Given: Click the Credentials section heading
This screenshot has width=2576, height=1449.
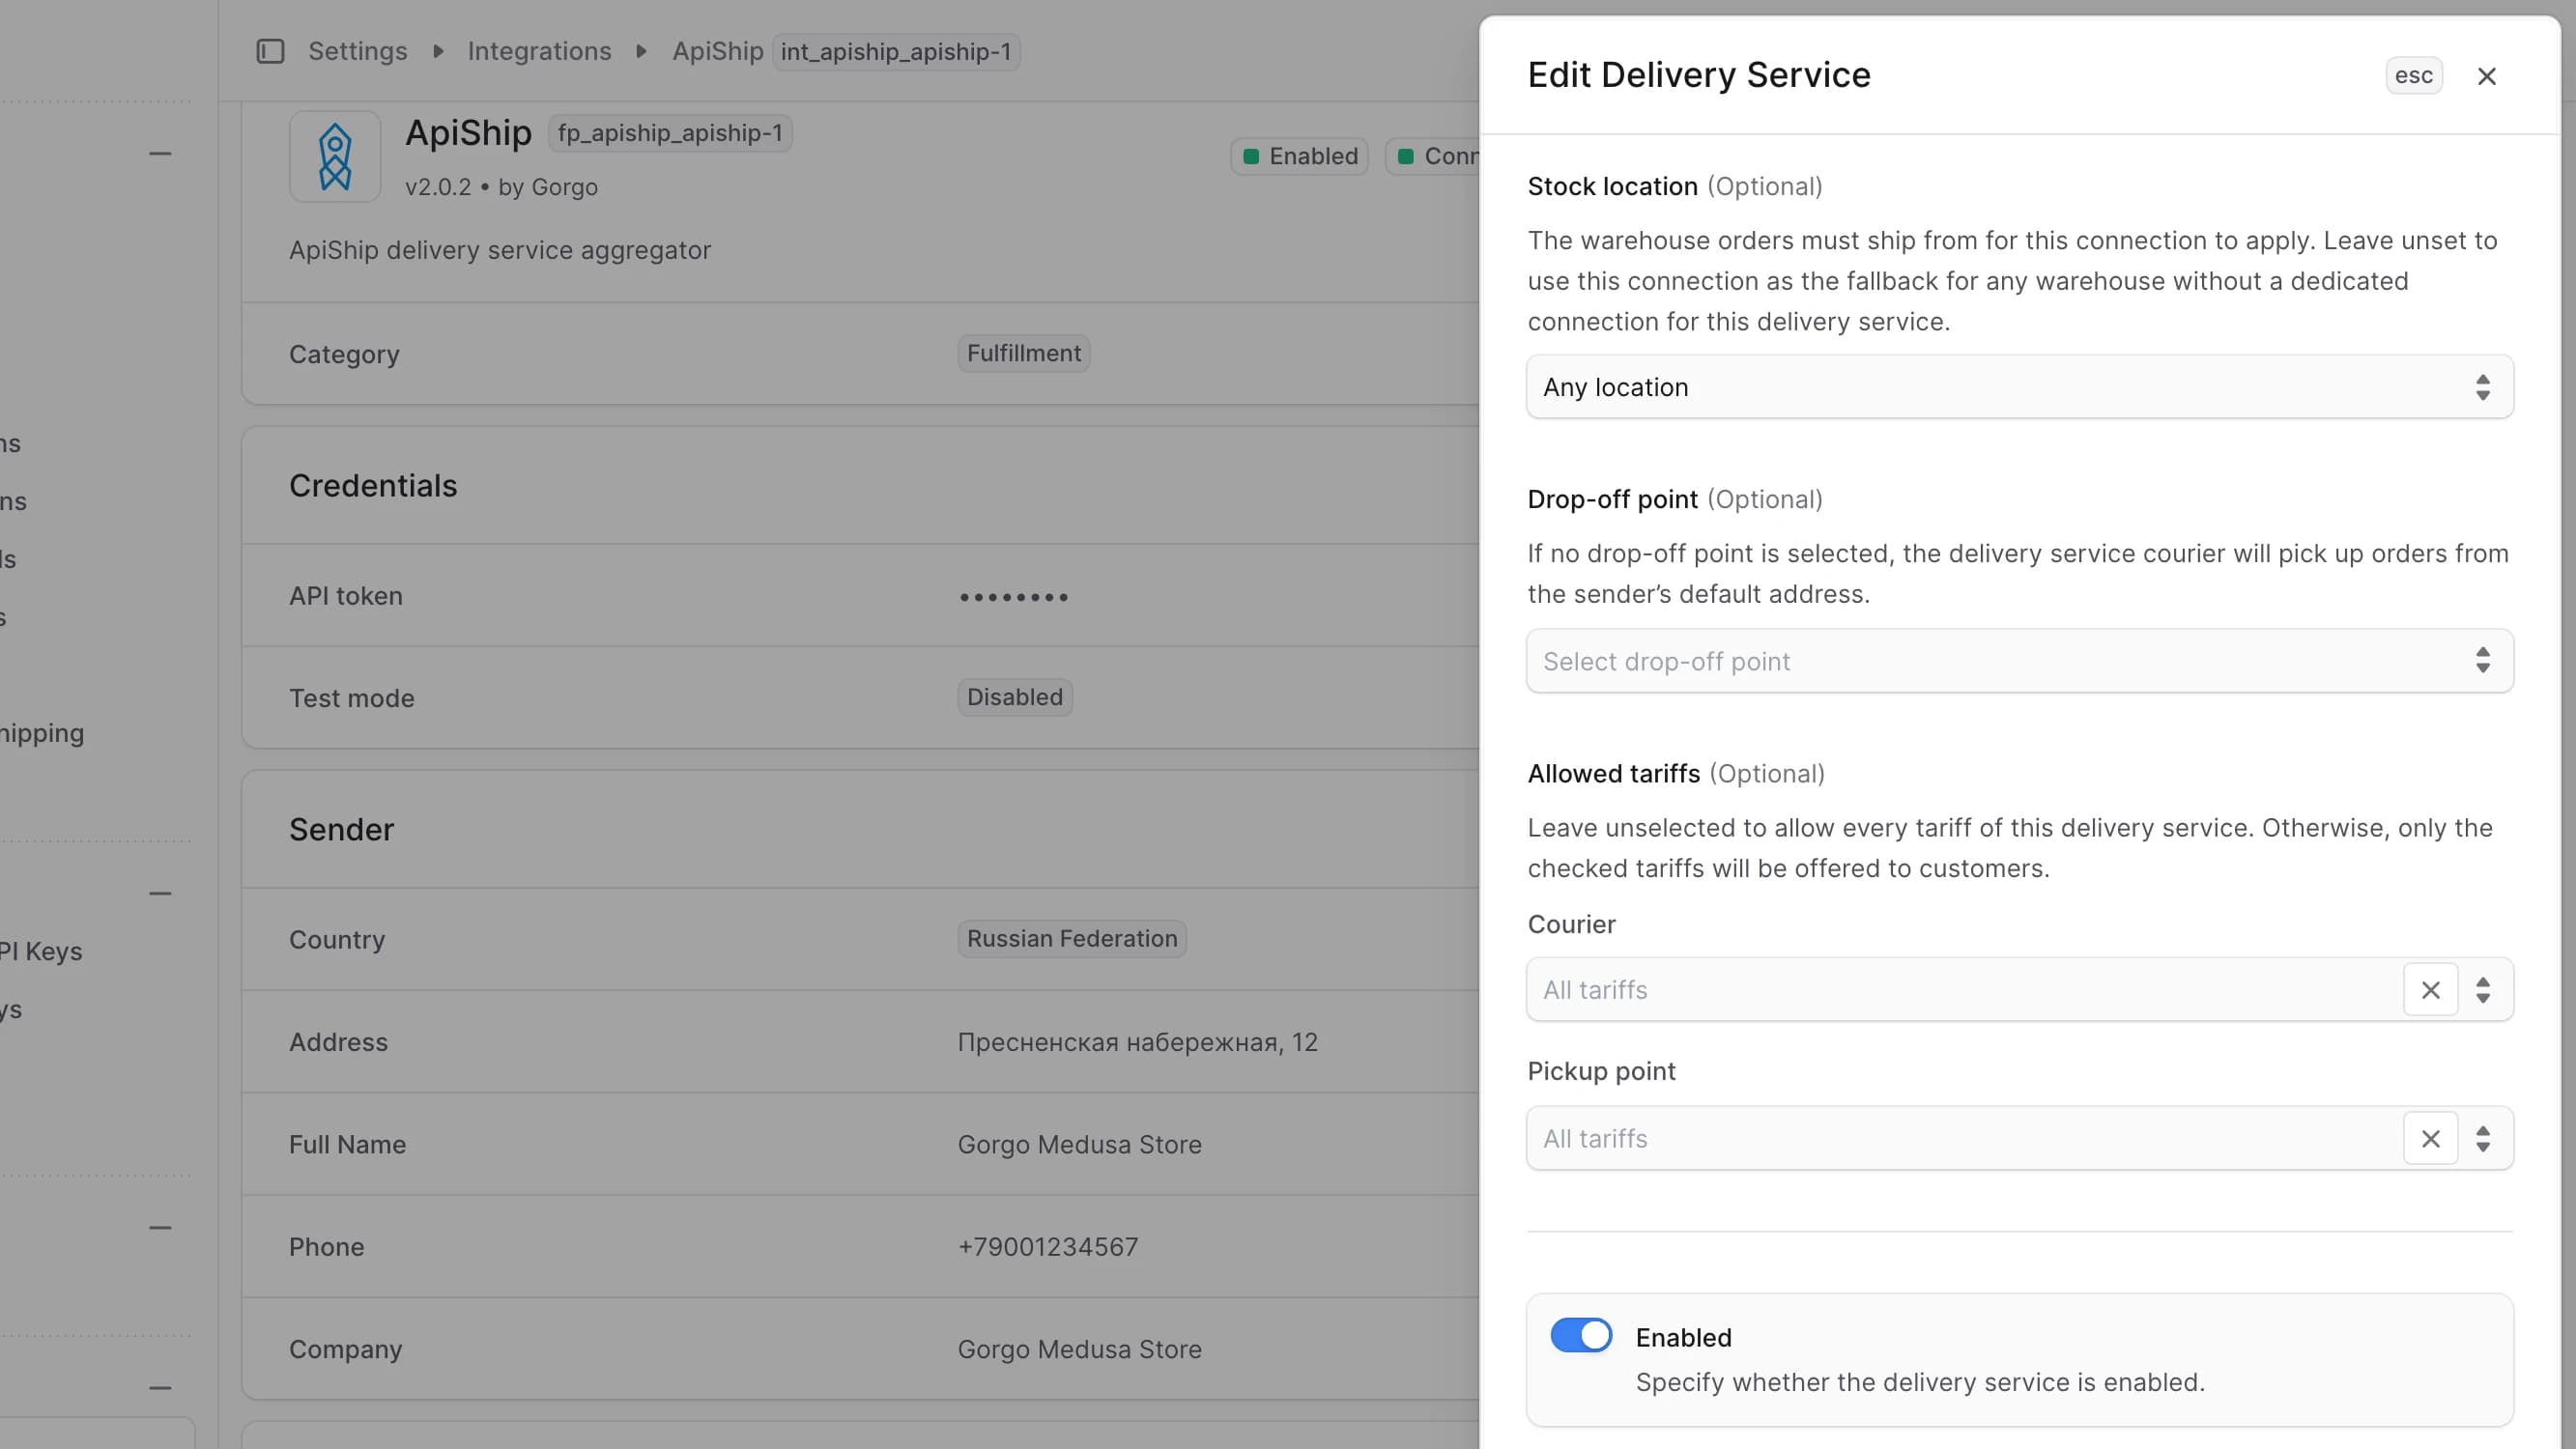Looking at the screenshot, I should (x=373, y=486).
